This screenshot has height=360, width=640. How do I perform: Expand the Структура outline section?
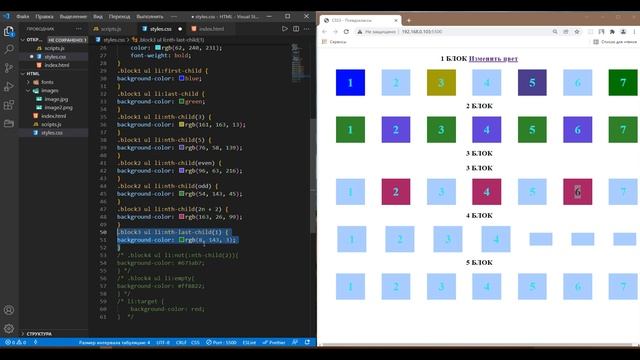click(22, 333)
